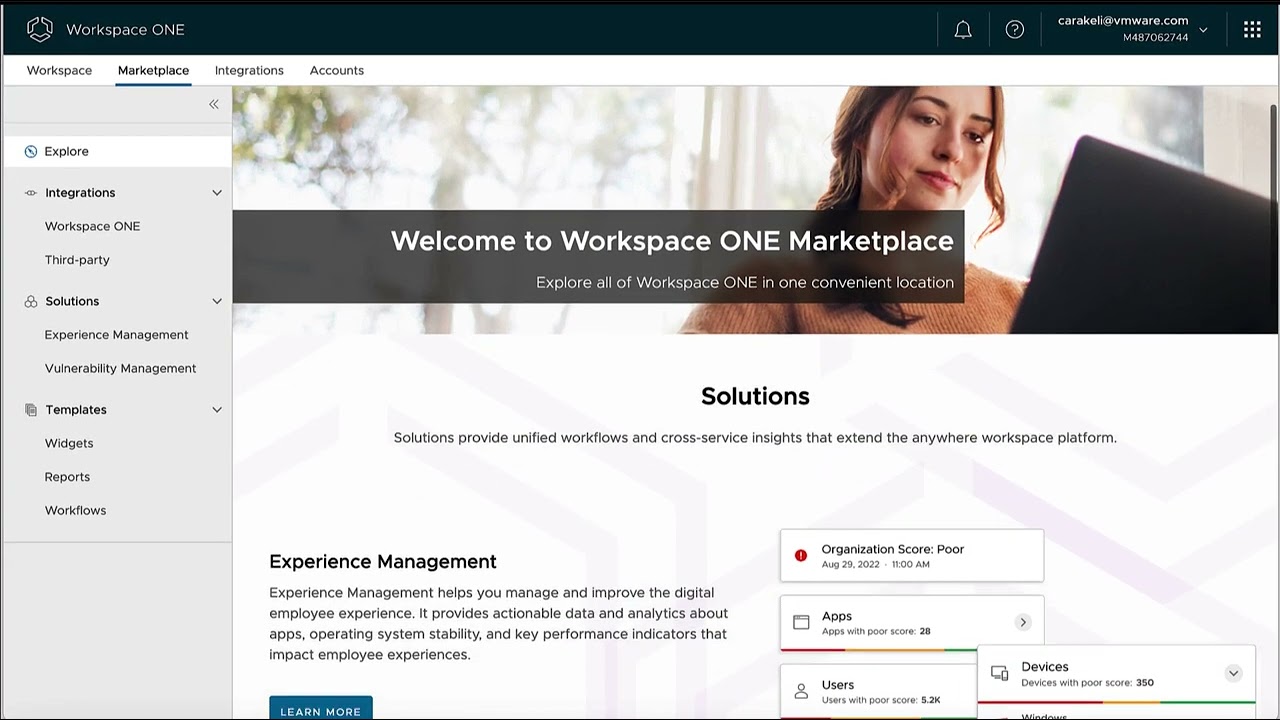Image resolution: width=1280 pixels, height=720 pixels.
Task: Click the Integrations section icon
Action: click(31, 193)
